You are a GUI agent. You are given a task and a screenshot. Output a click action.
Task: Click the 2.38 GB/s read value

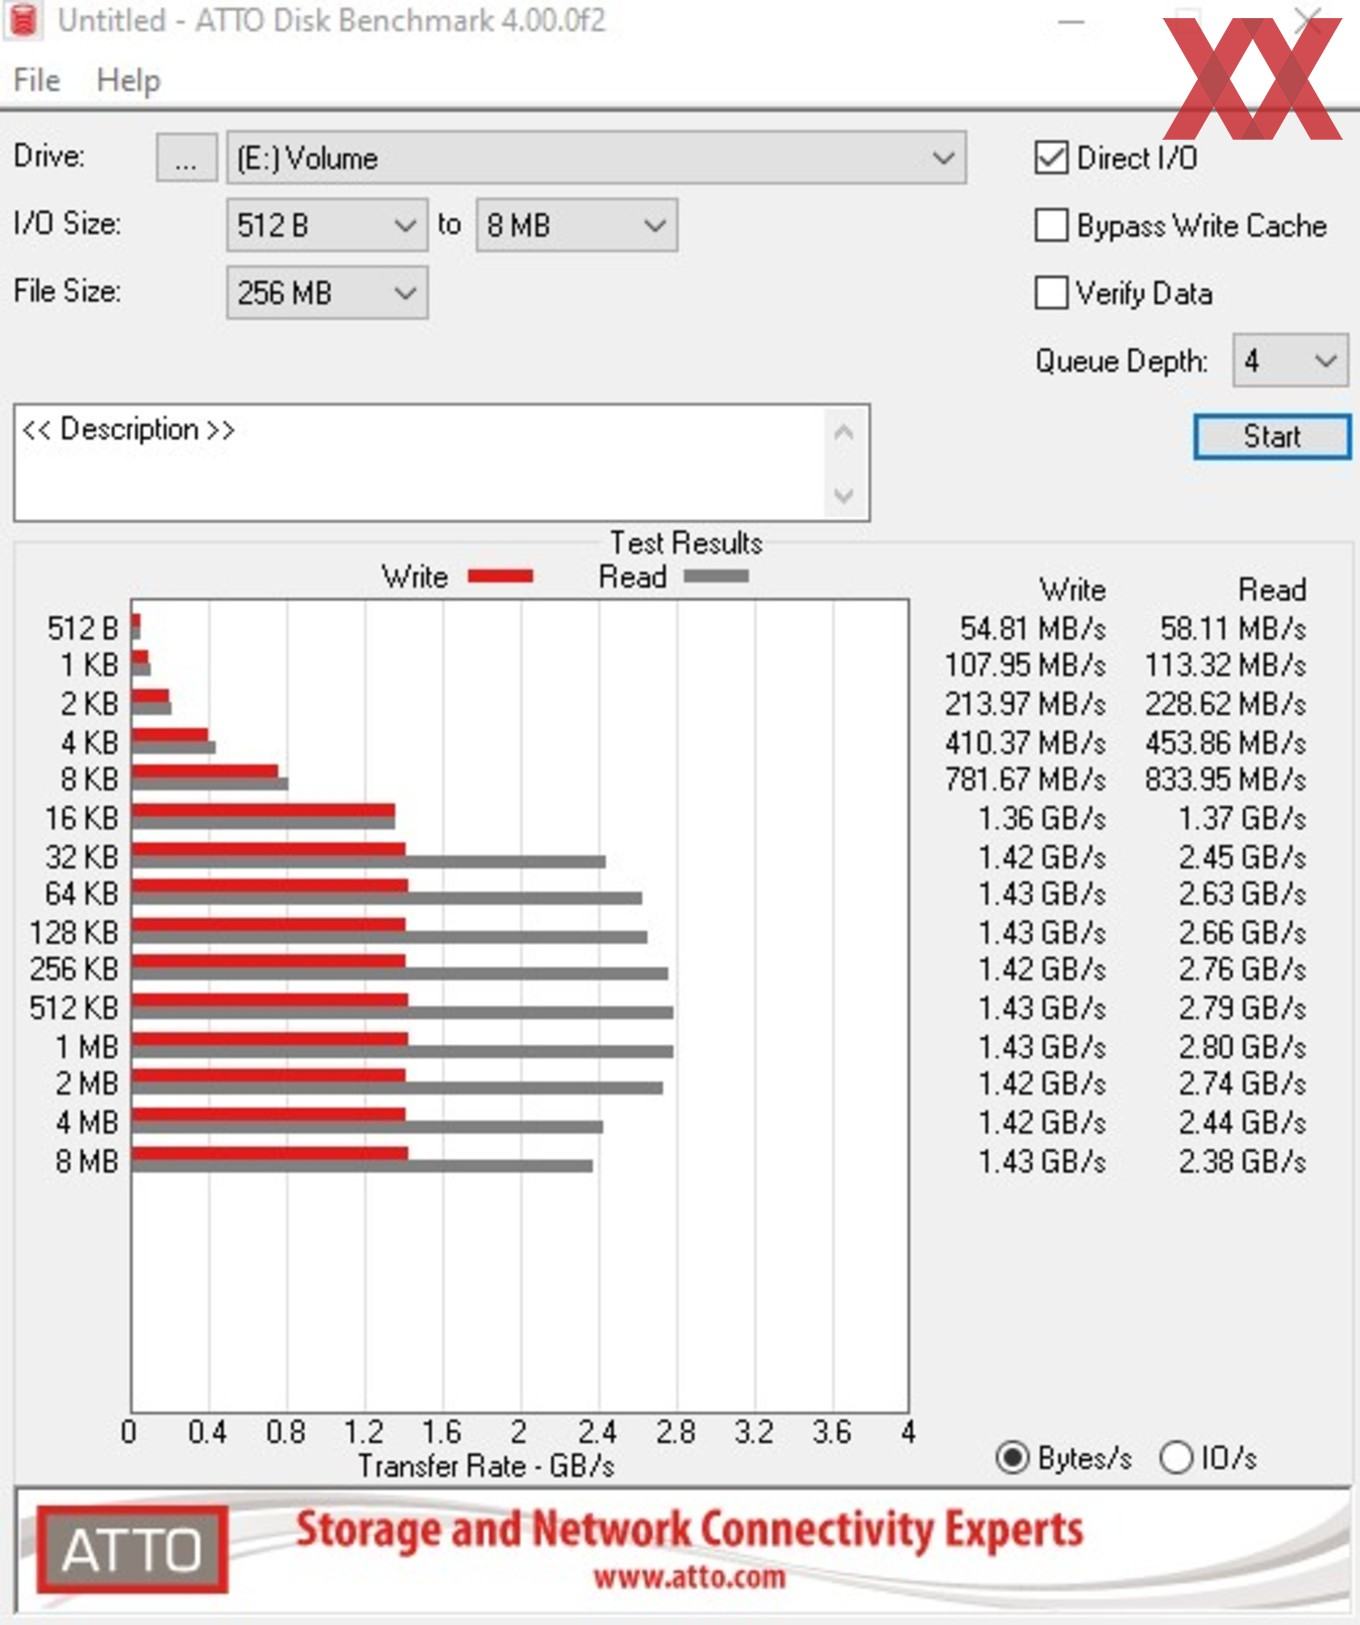pos(1242,1161)
